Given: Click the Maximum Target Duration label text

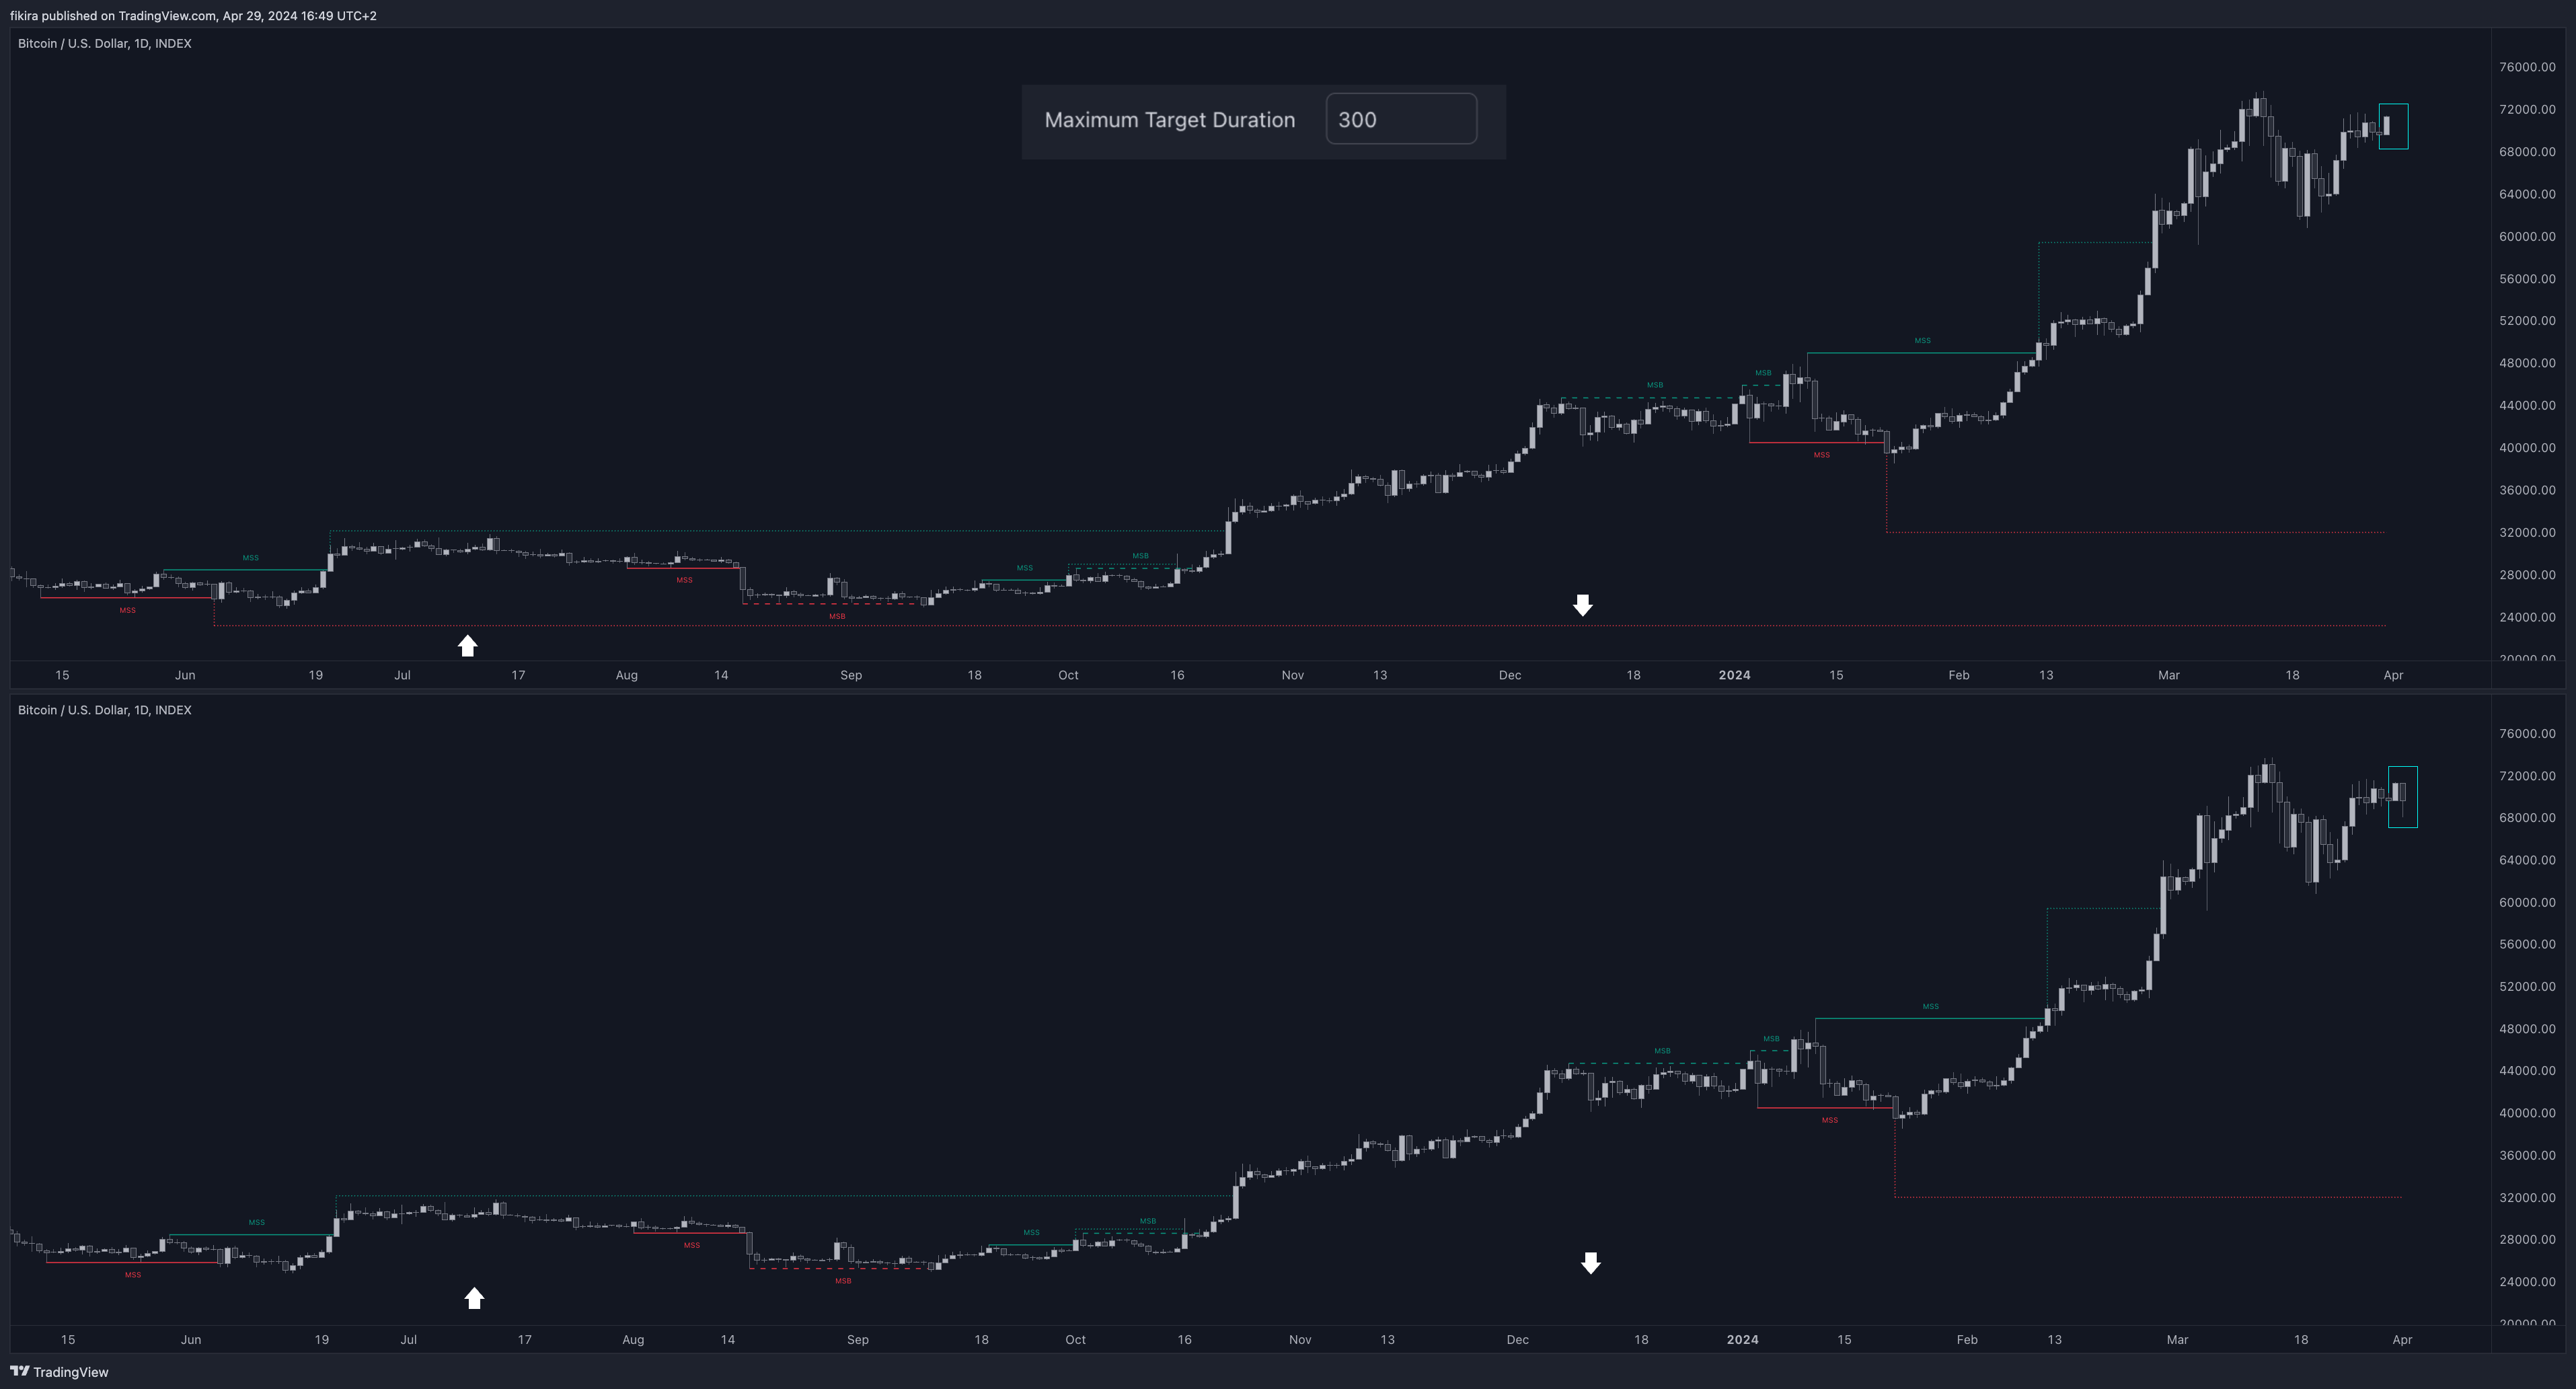Looking at the screenshot, I should click(x=1169, y=120).
